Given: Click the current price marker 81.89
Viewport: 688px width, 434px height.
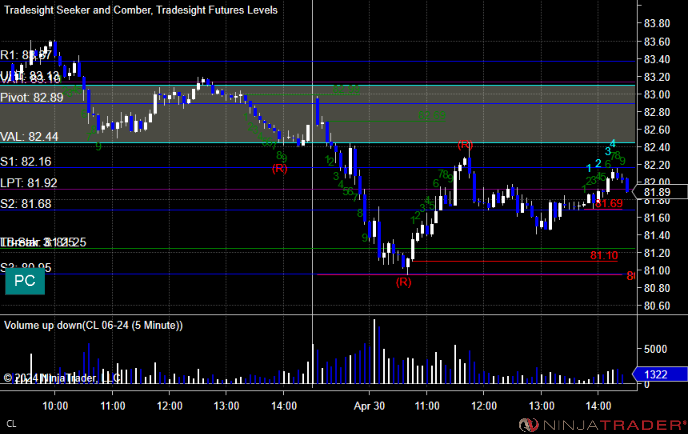Looking at the screenshot, I should click(x=658, y=192).
